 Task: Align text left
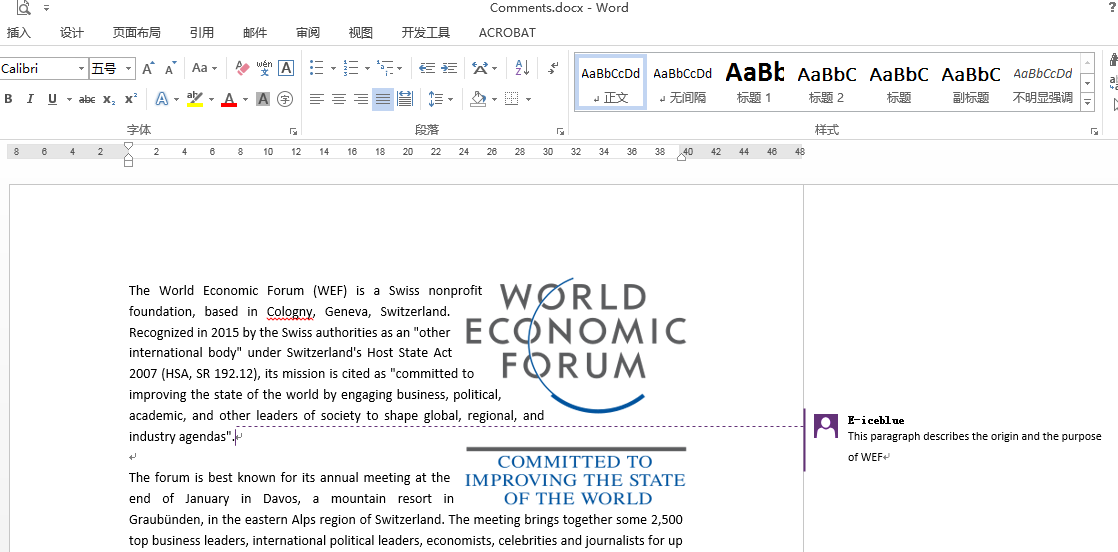click(317, 99)
